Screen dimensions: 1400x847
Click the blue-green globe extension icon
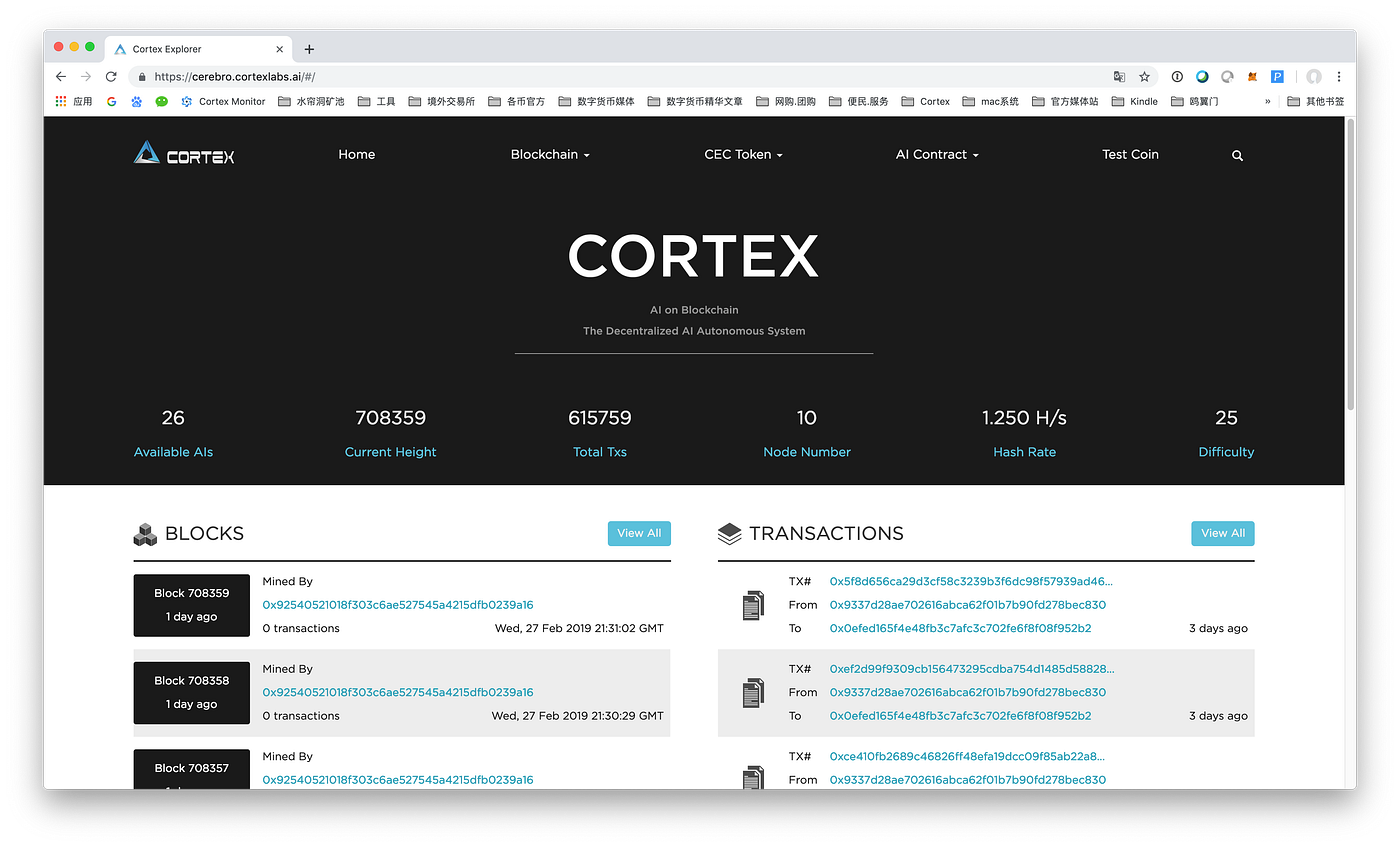pyautogui.click(x=1202, y=76)
